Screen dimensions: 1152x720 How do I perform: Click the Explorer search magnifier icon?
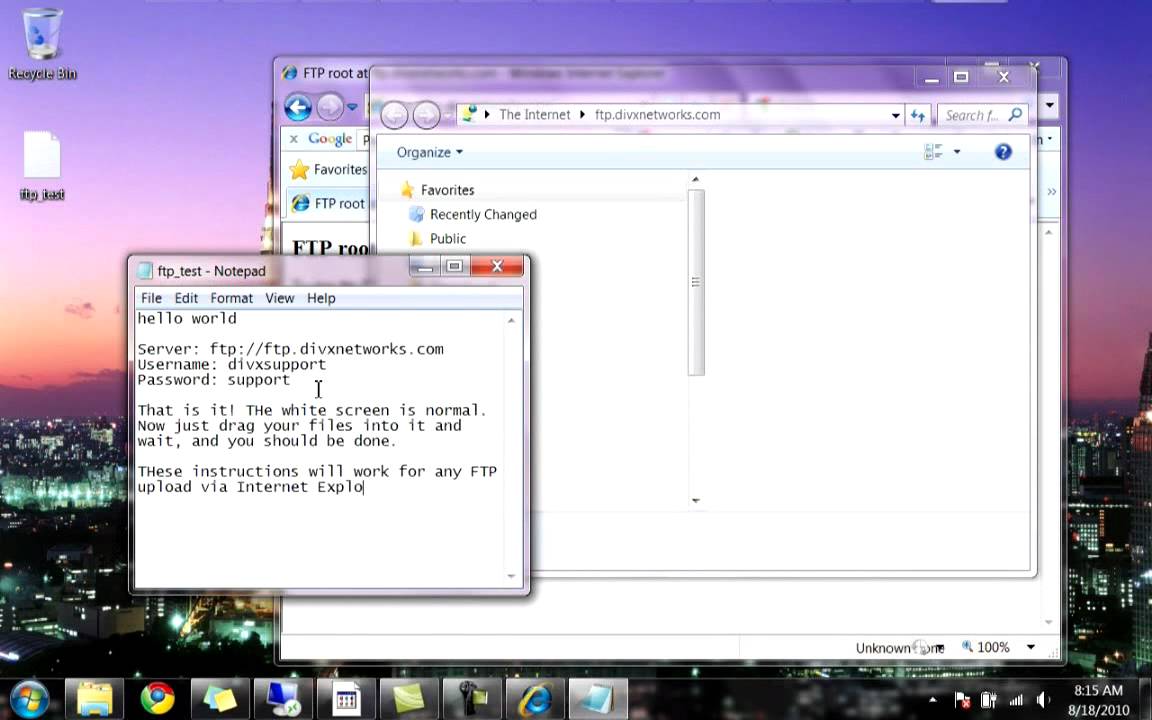[1016, 115]
